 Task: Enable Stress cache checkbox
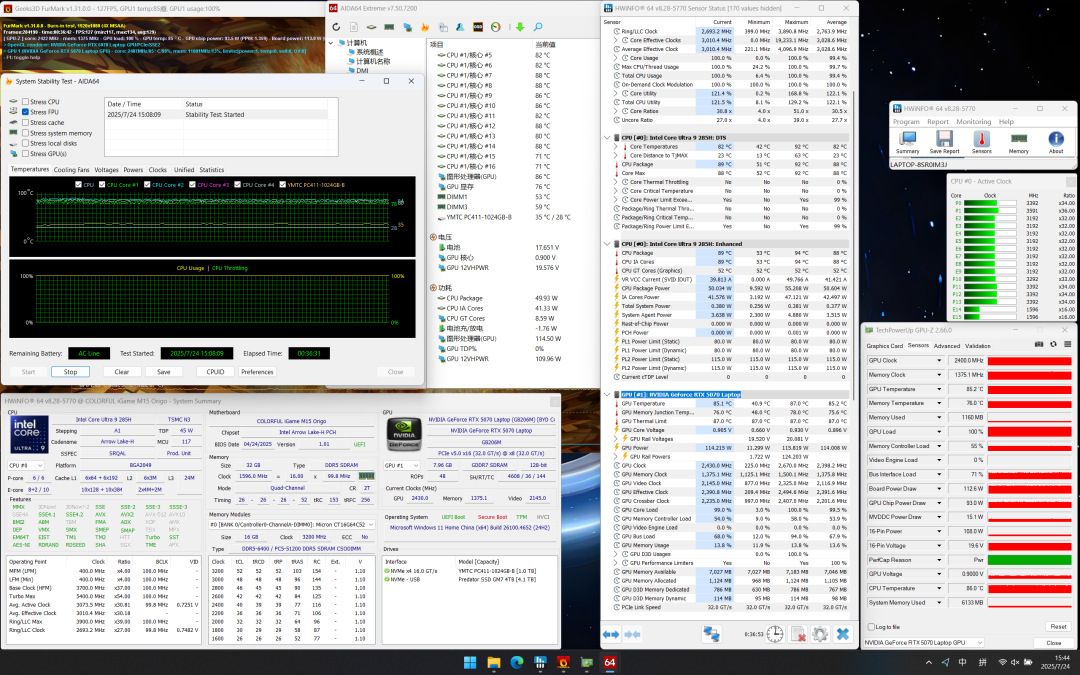click(x=25, y=123)
